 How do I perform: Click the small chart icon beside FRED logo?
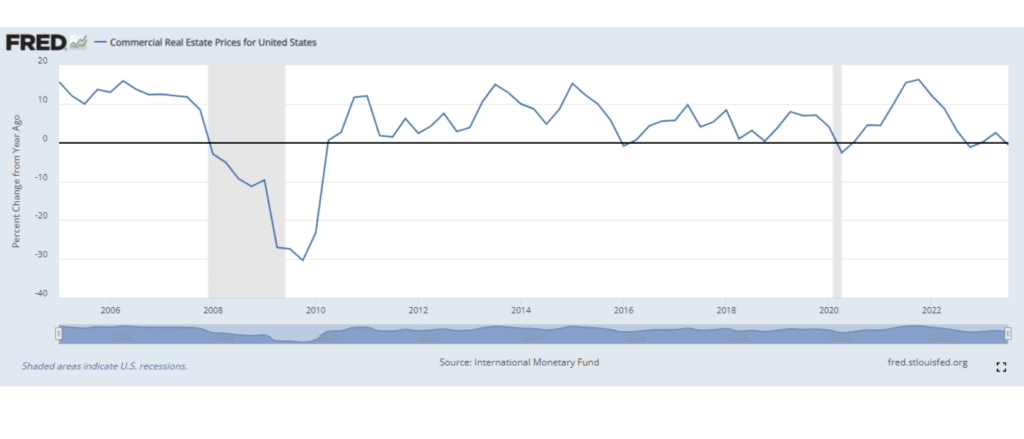77,42
